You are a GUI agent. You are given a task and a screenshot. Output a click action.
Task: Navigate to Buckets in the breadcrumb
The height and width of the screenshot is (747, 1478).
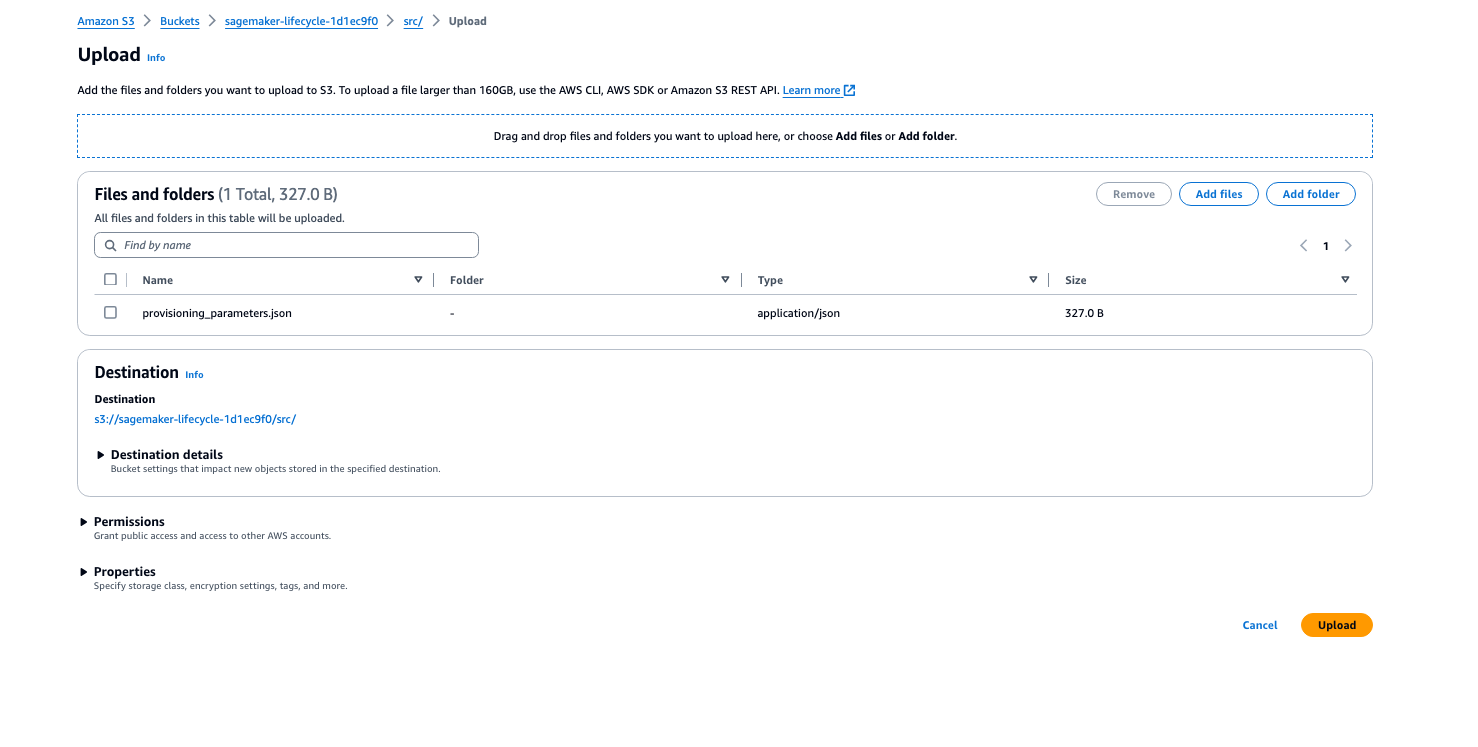[180, 21]
